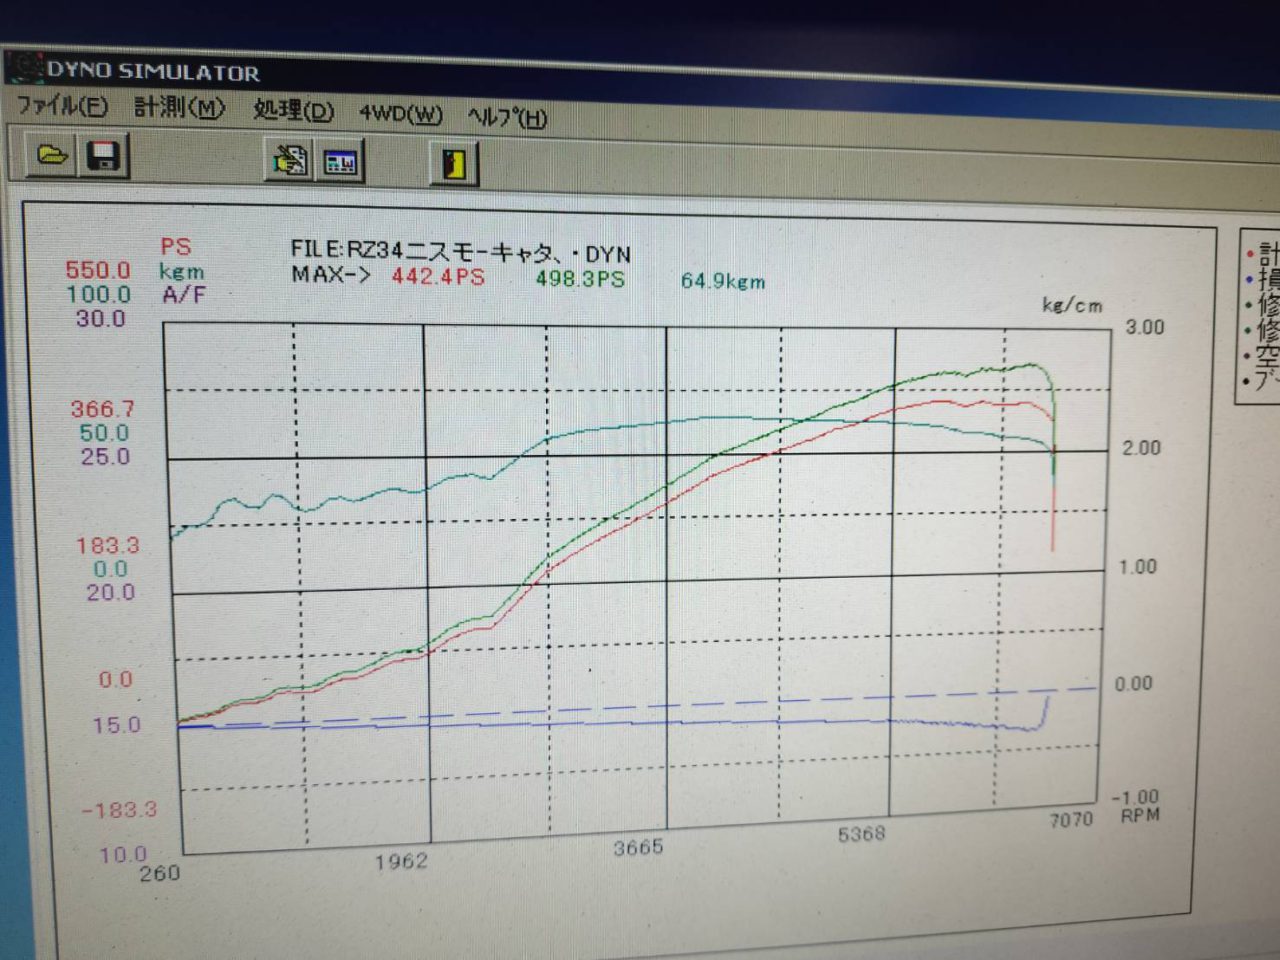Click the FILE name label above graph

[460, 251]
